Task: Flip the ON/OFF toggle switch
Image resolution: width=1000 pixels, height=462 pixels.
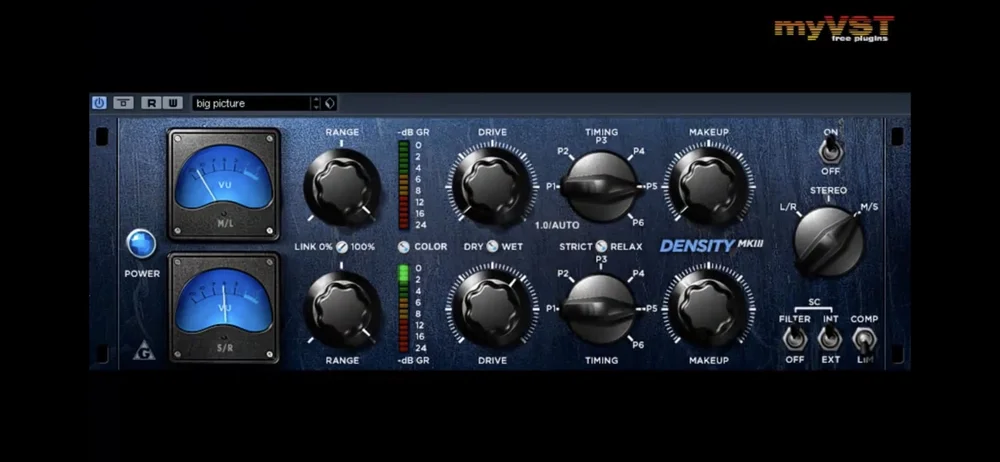Action: 830,151
